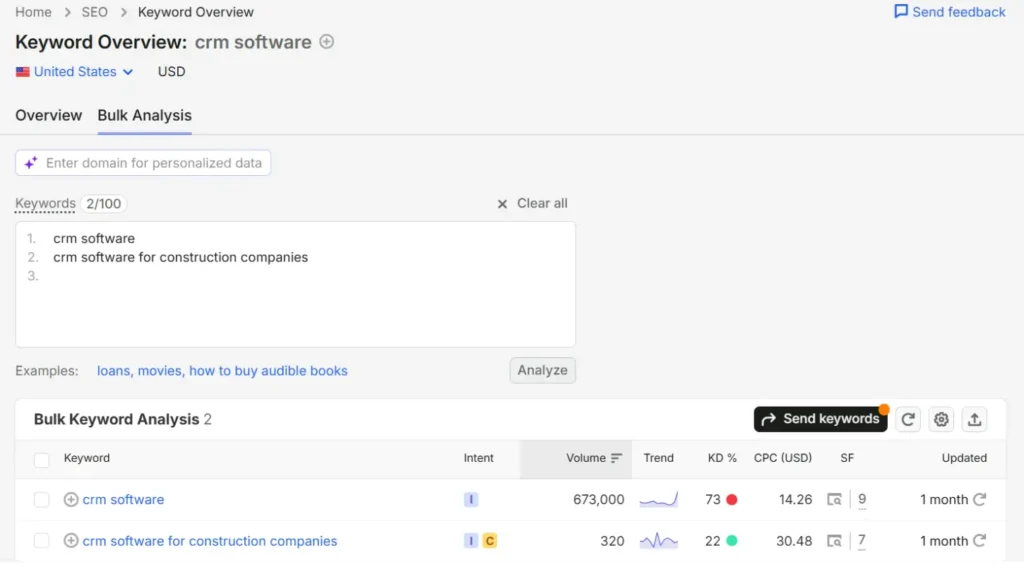Click SF value 7 in construction companies row
1024x572 pixels.
click(x=862, y=541)
